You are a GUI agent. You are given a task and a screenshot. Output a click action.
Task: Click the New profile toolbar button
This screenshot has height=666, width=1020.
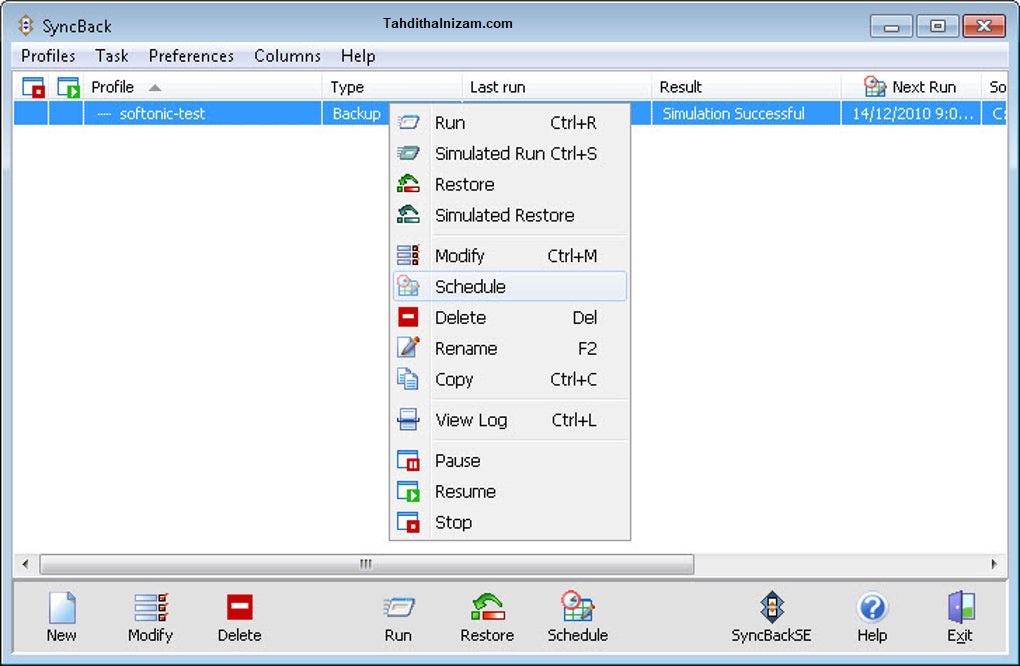point(62,617)
